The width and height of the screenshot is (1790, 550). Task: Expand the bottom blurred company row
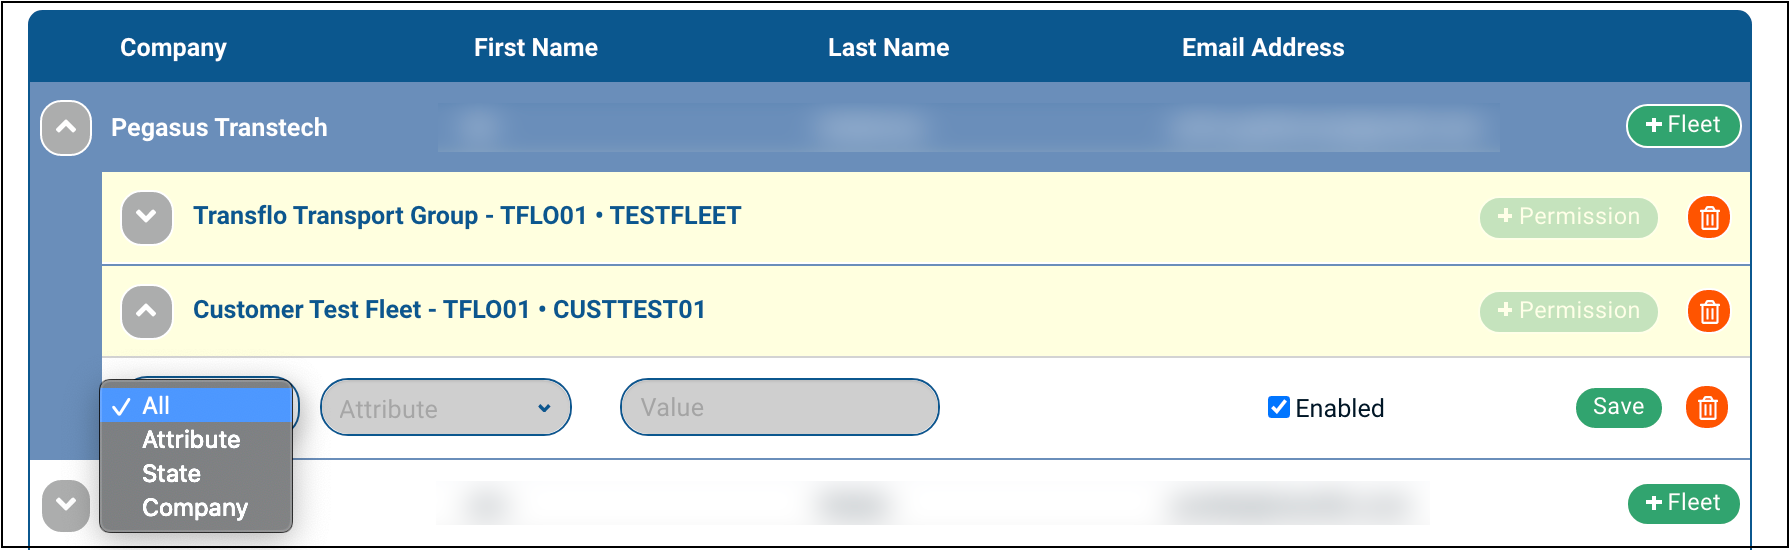click(x=66, y=504)
